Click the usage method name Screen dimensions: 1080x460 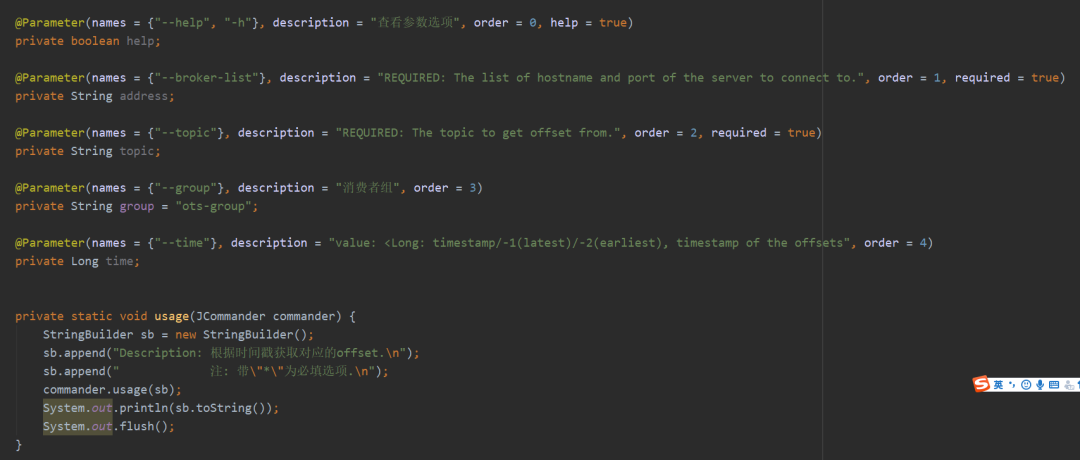pos(172,317)
